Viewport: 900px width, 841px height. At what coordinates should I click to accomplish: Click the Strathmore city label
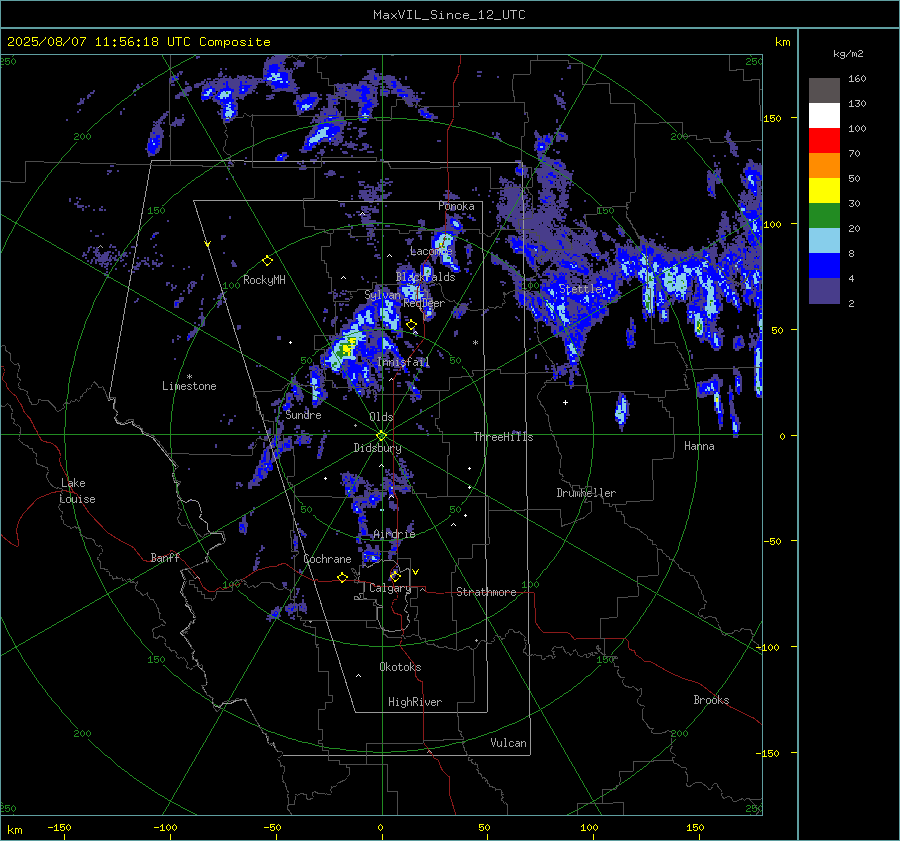486,592
